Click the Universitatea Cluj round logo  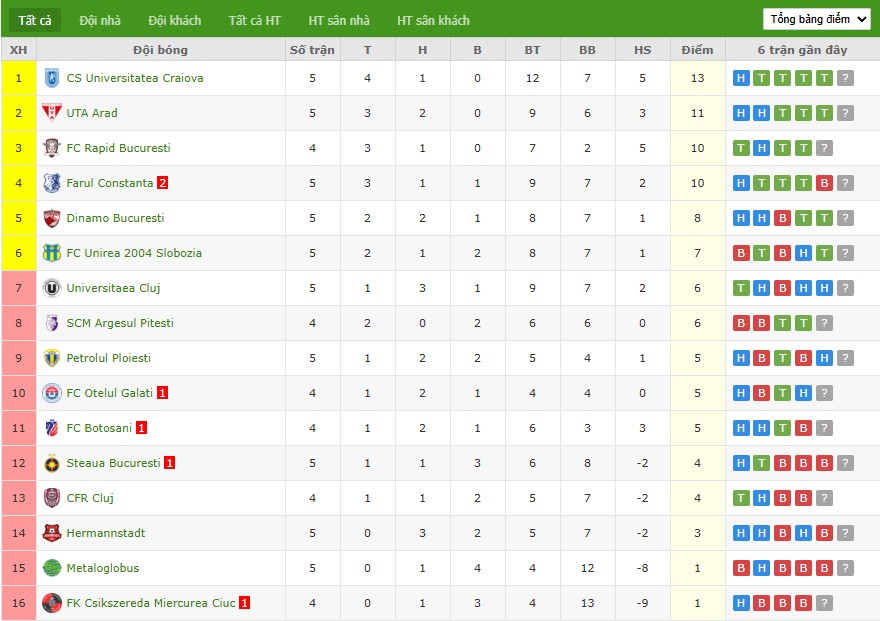pos(52,288)
